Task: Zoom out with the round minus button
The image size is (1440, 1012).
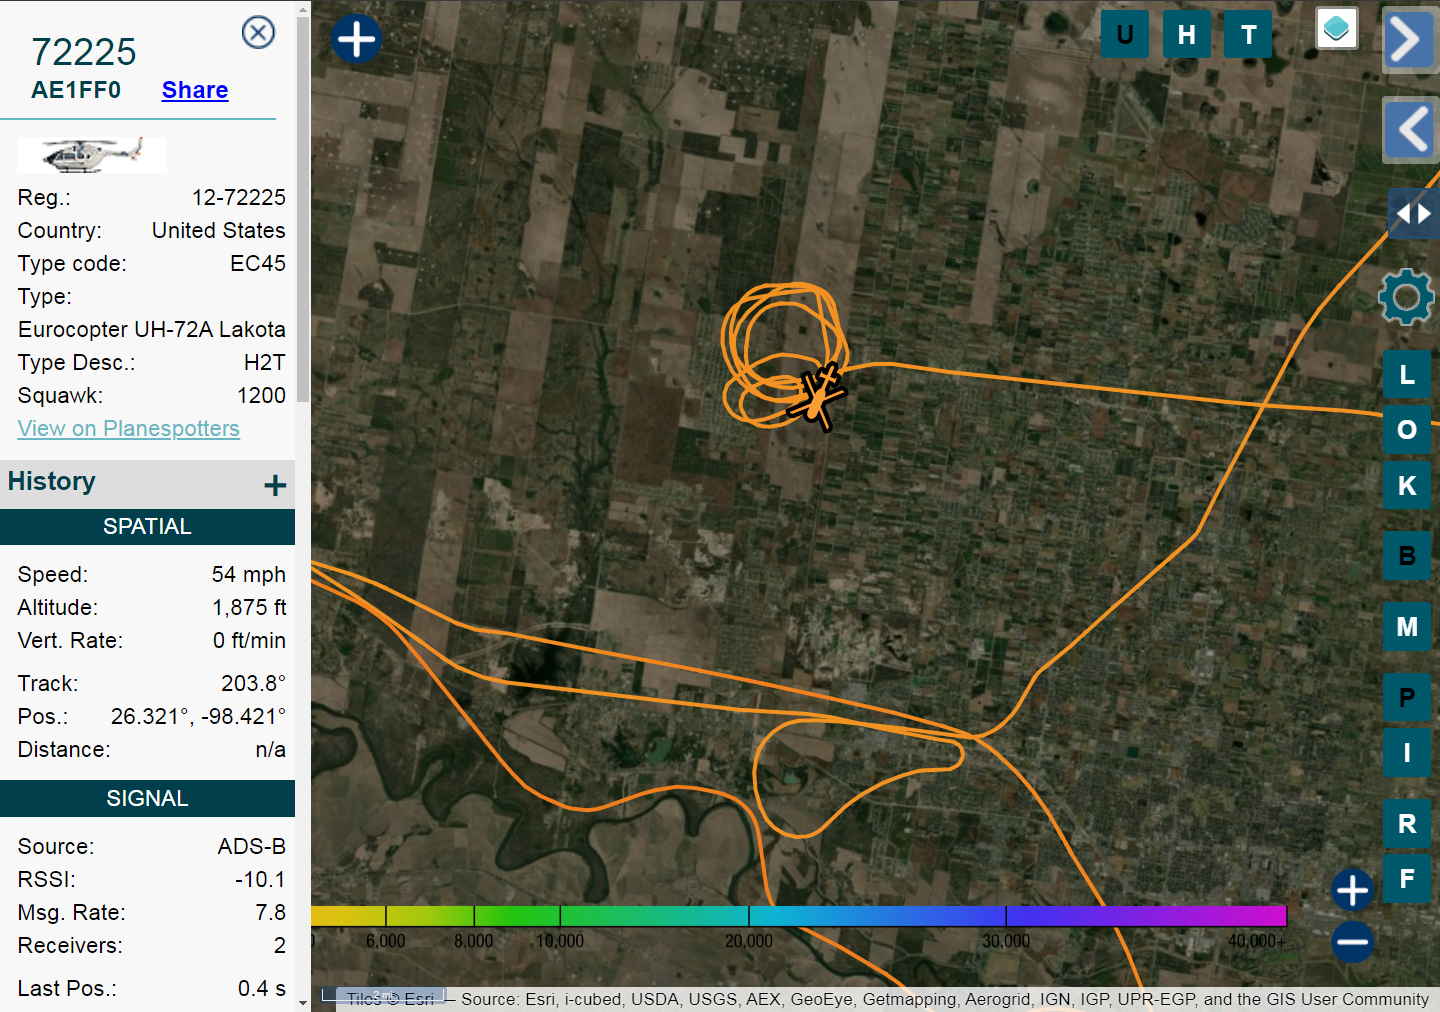Action: pos(1352,942)
